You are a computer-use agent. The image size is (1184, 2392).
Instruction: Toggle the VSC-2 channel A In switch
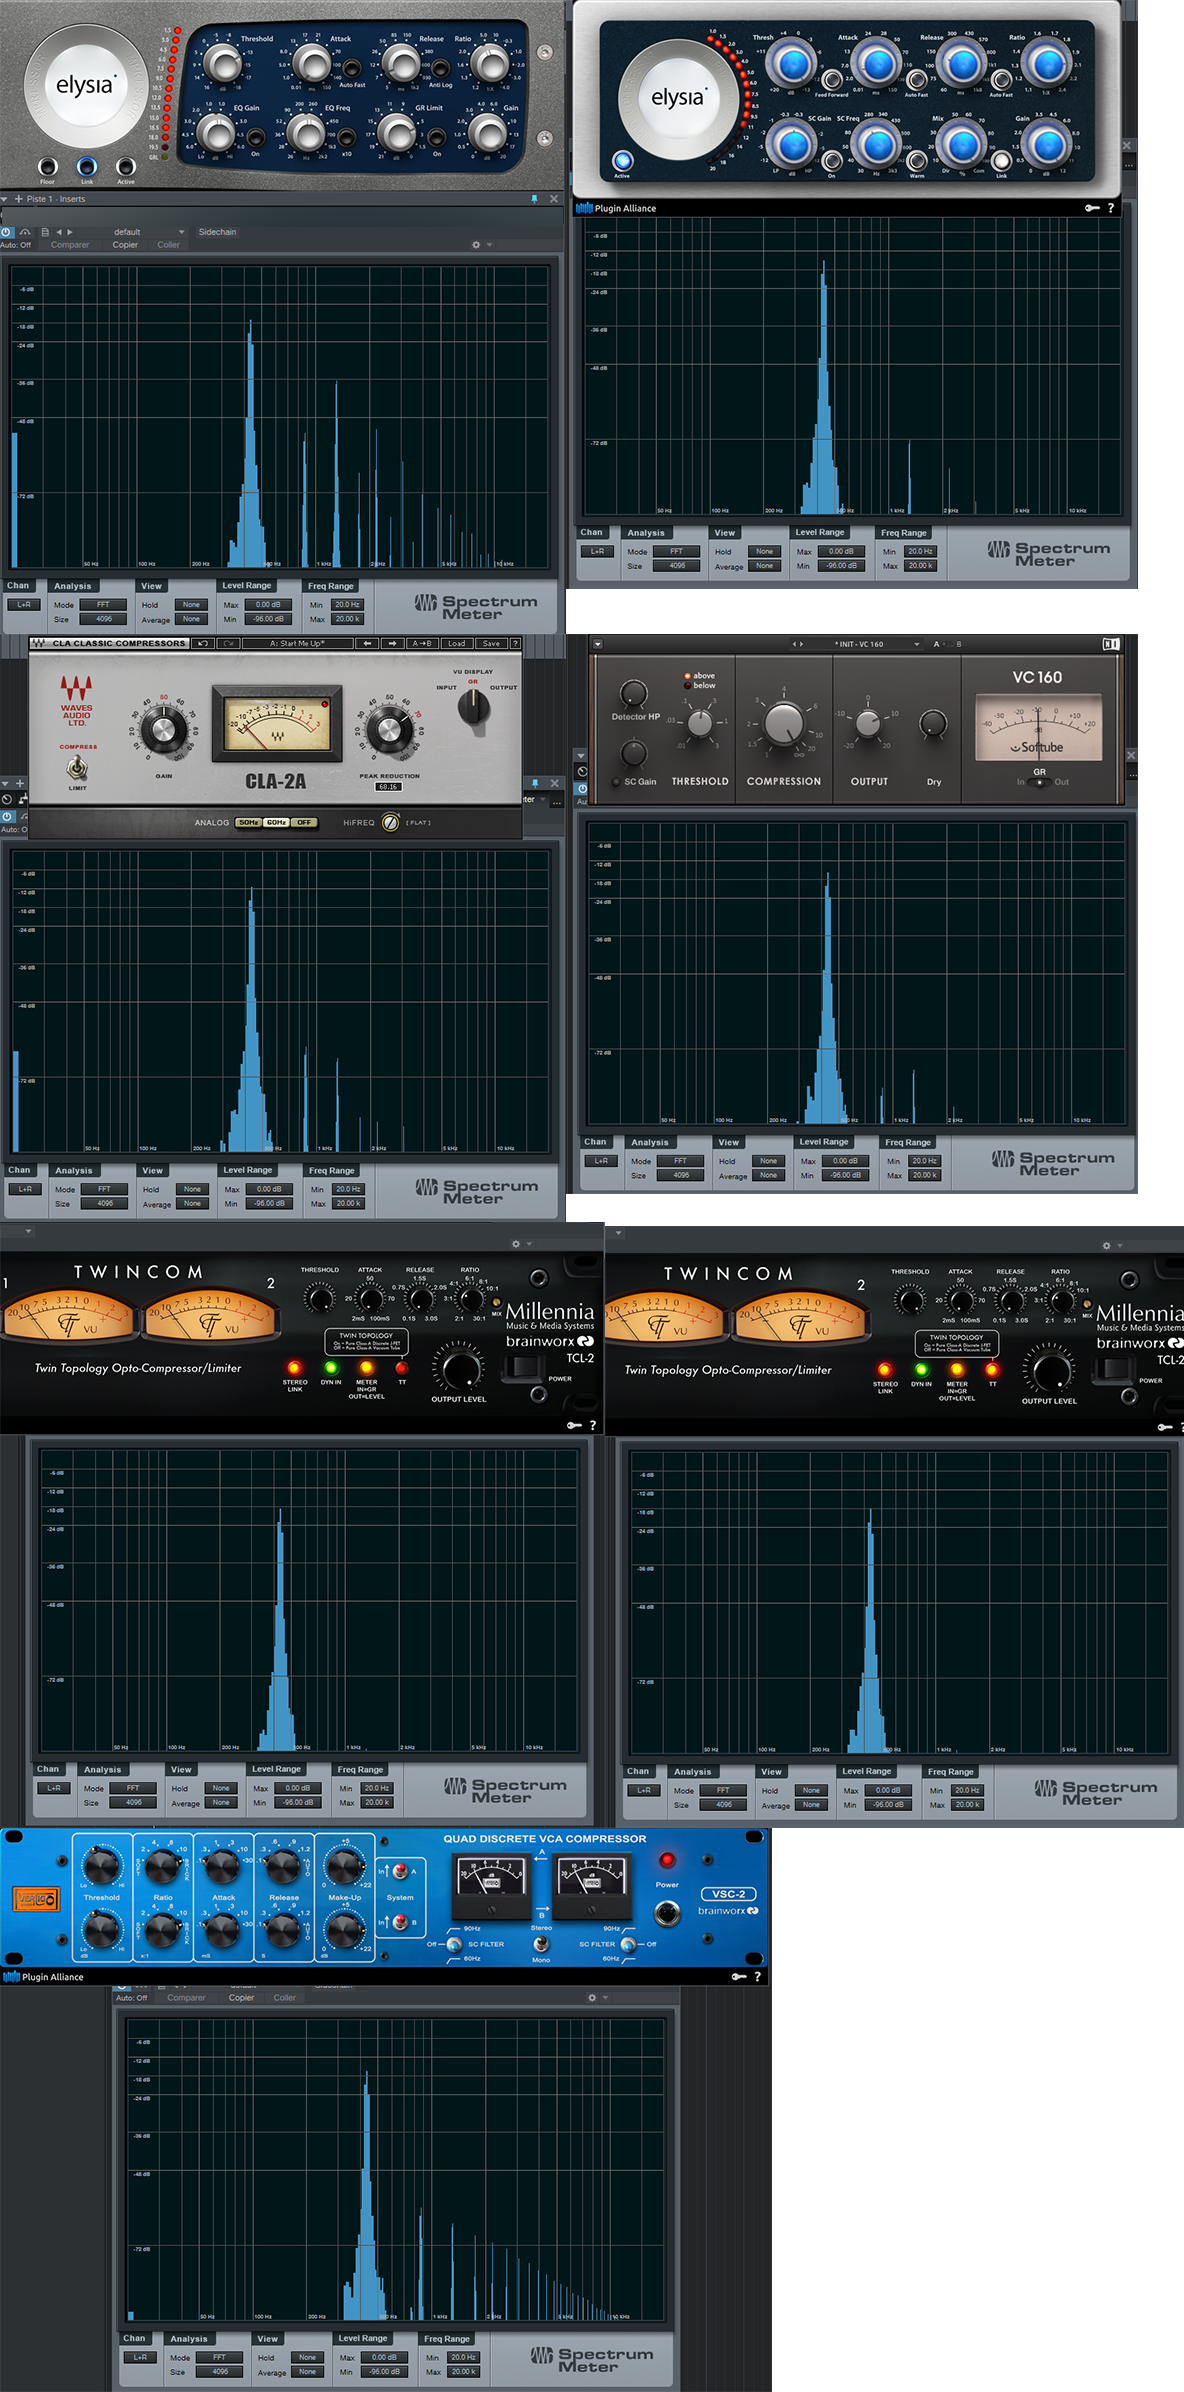pyautogui.click(x=399, y=1871)
